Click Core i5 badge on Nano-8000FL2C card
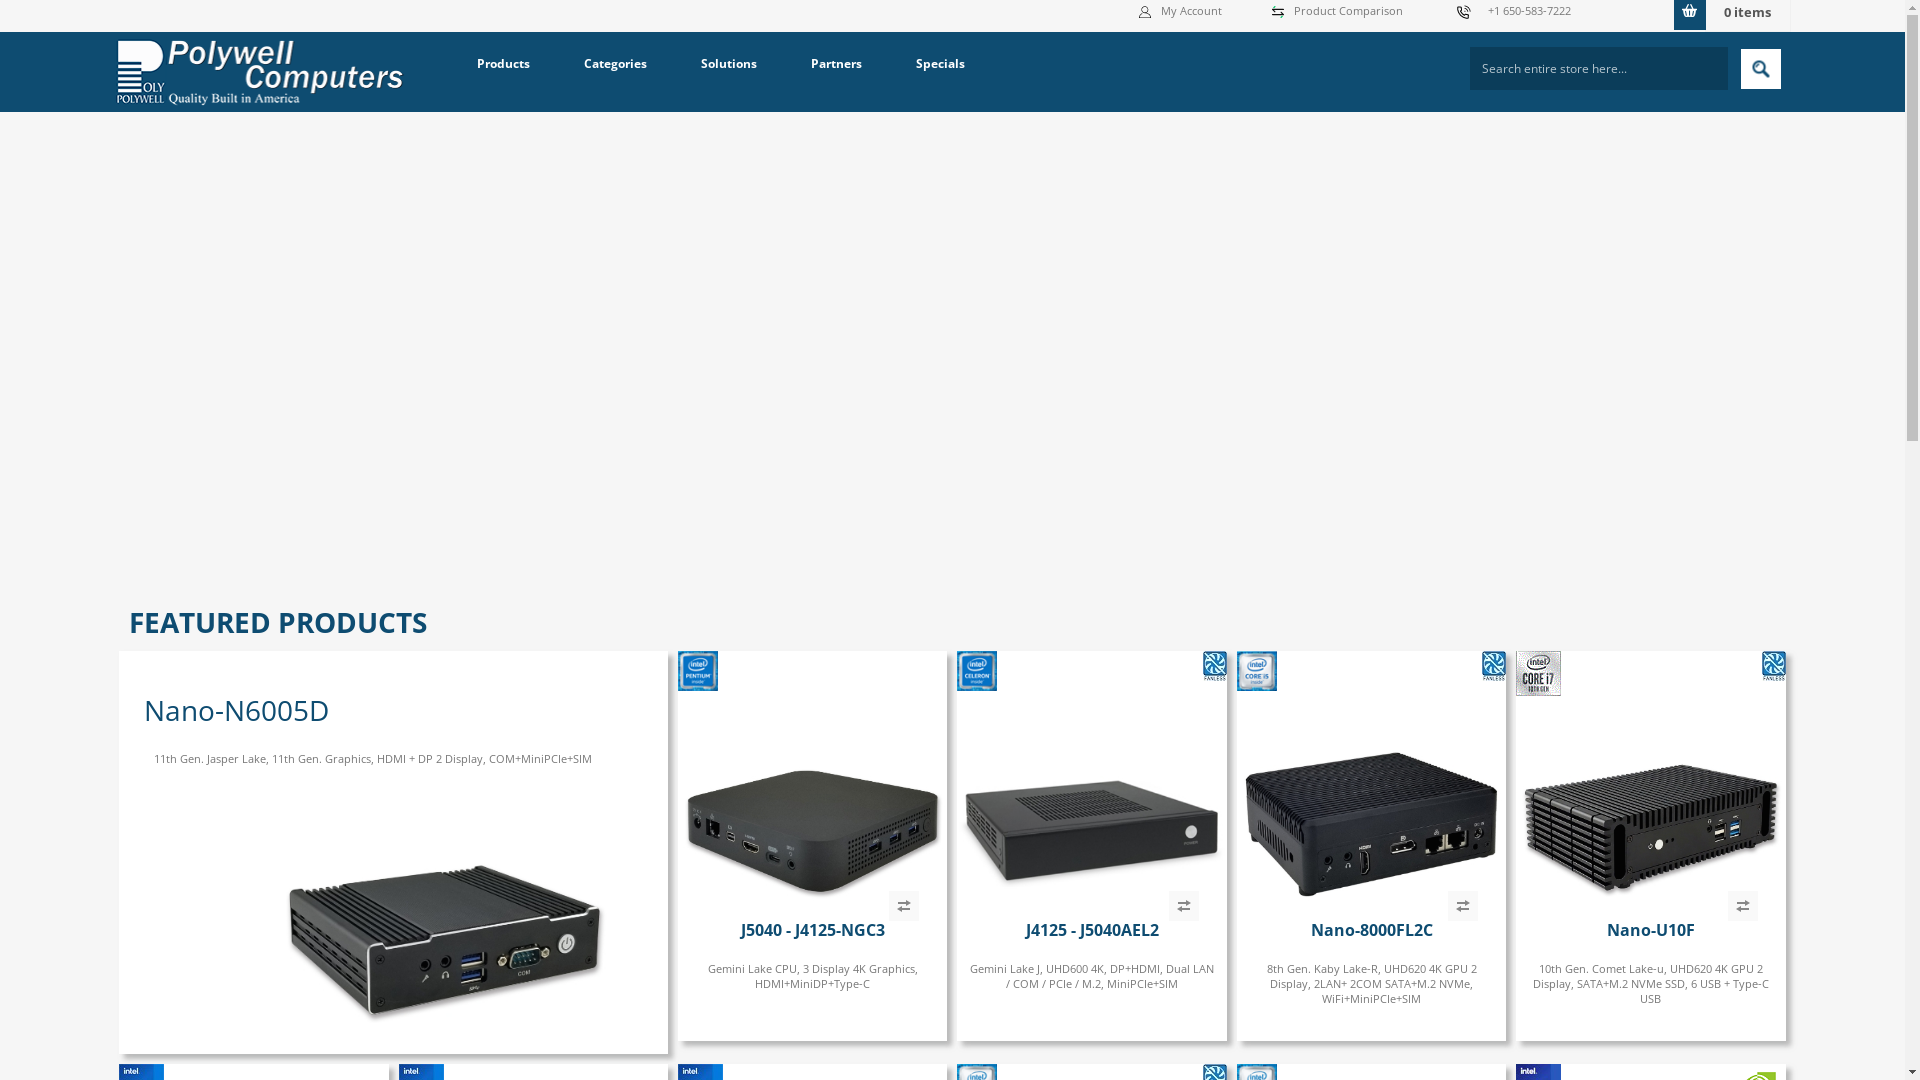The image size is (1920, 1080). coord(1257,671)
